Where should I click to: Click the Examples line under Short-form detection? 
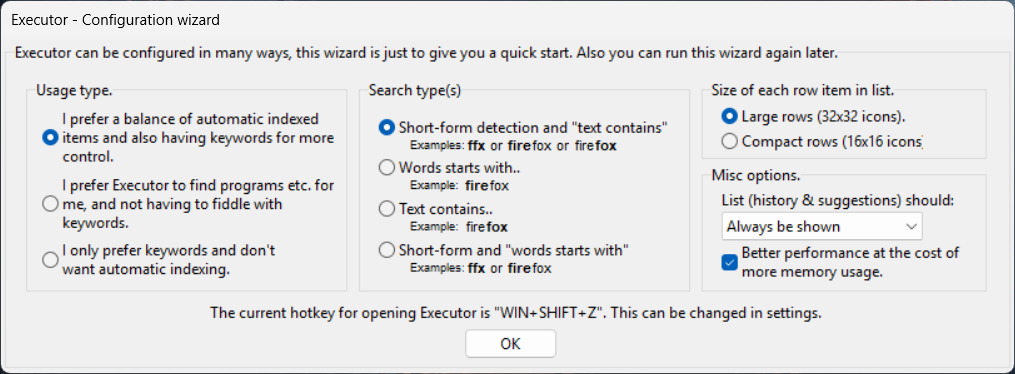tap(513, 146)
